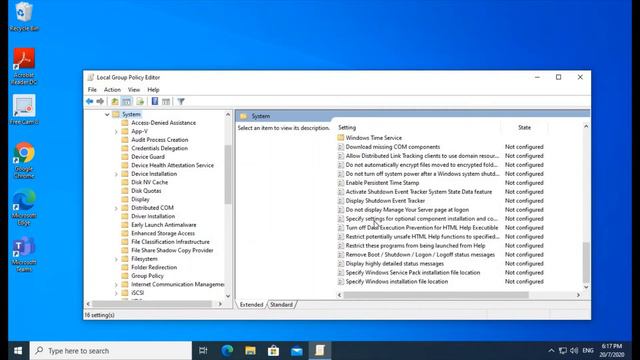Open Microsoft Teams desktop icon
640x360 pixels.
tap(24, 253)
